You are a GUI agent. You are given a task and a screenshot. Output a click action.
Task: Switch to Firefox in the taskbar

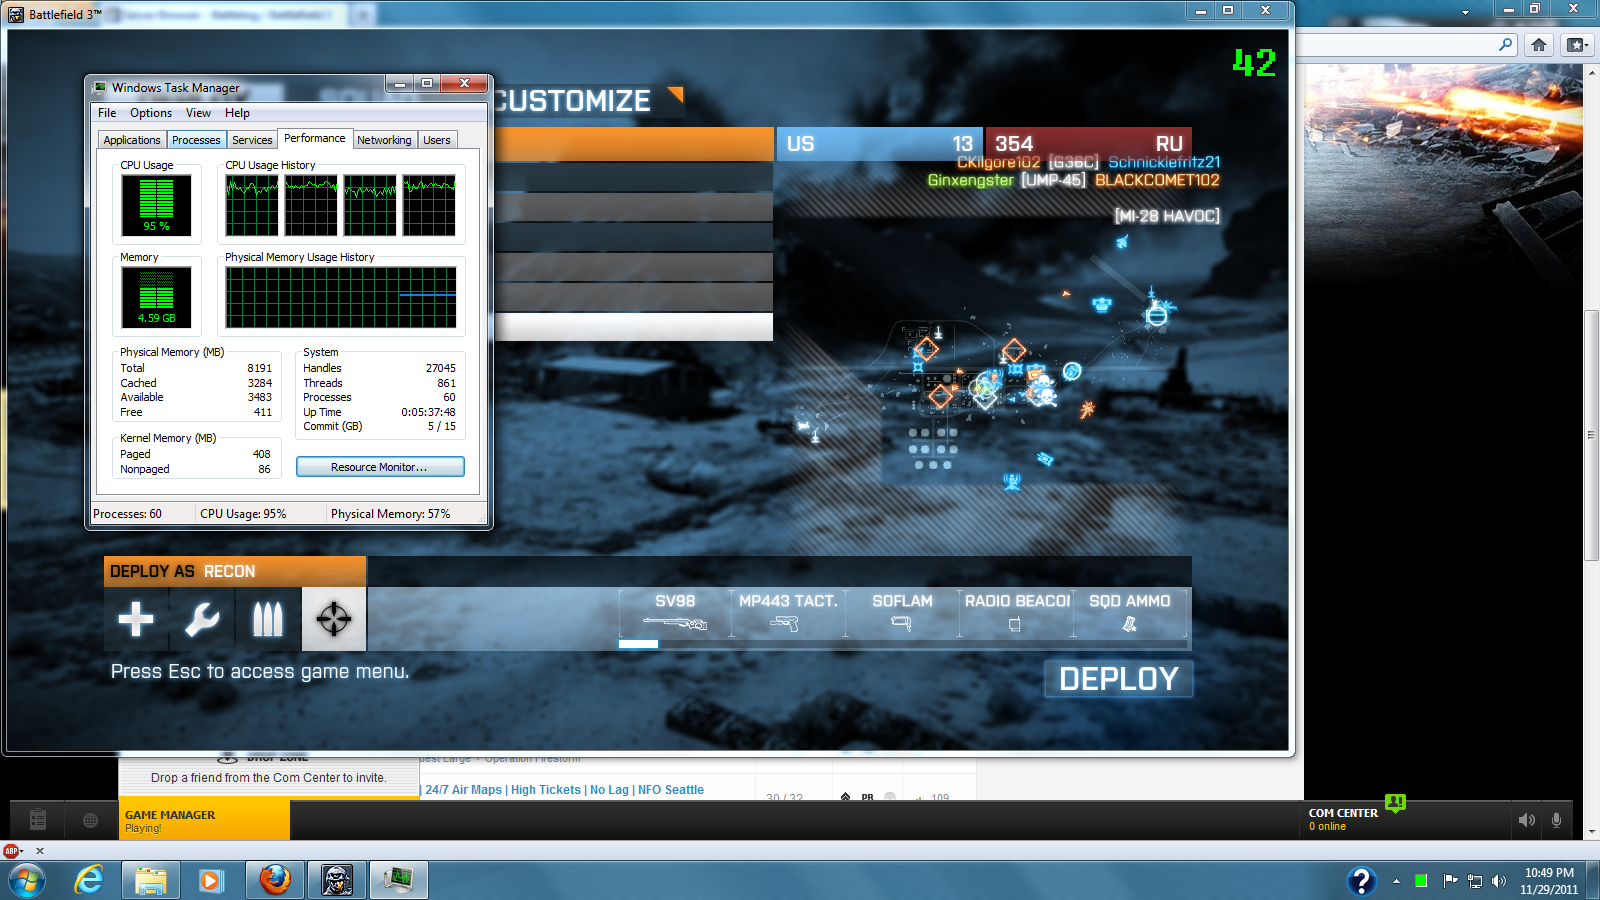click(x=275, y=880)
